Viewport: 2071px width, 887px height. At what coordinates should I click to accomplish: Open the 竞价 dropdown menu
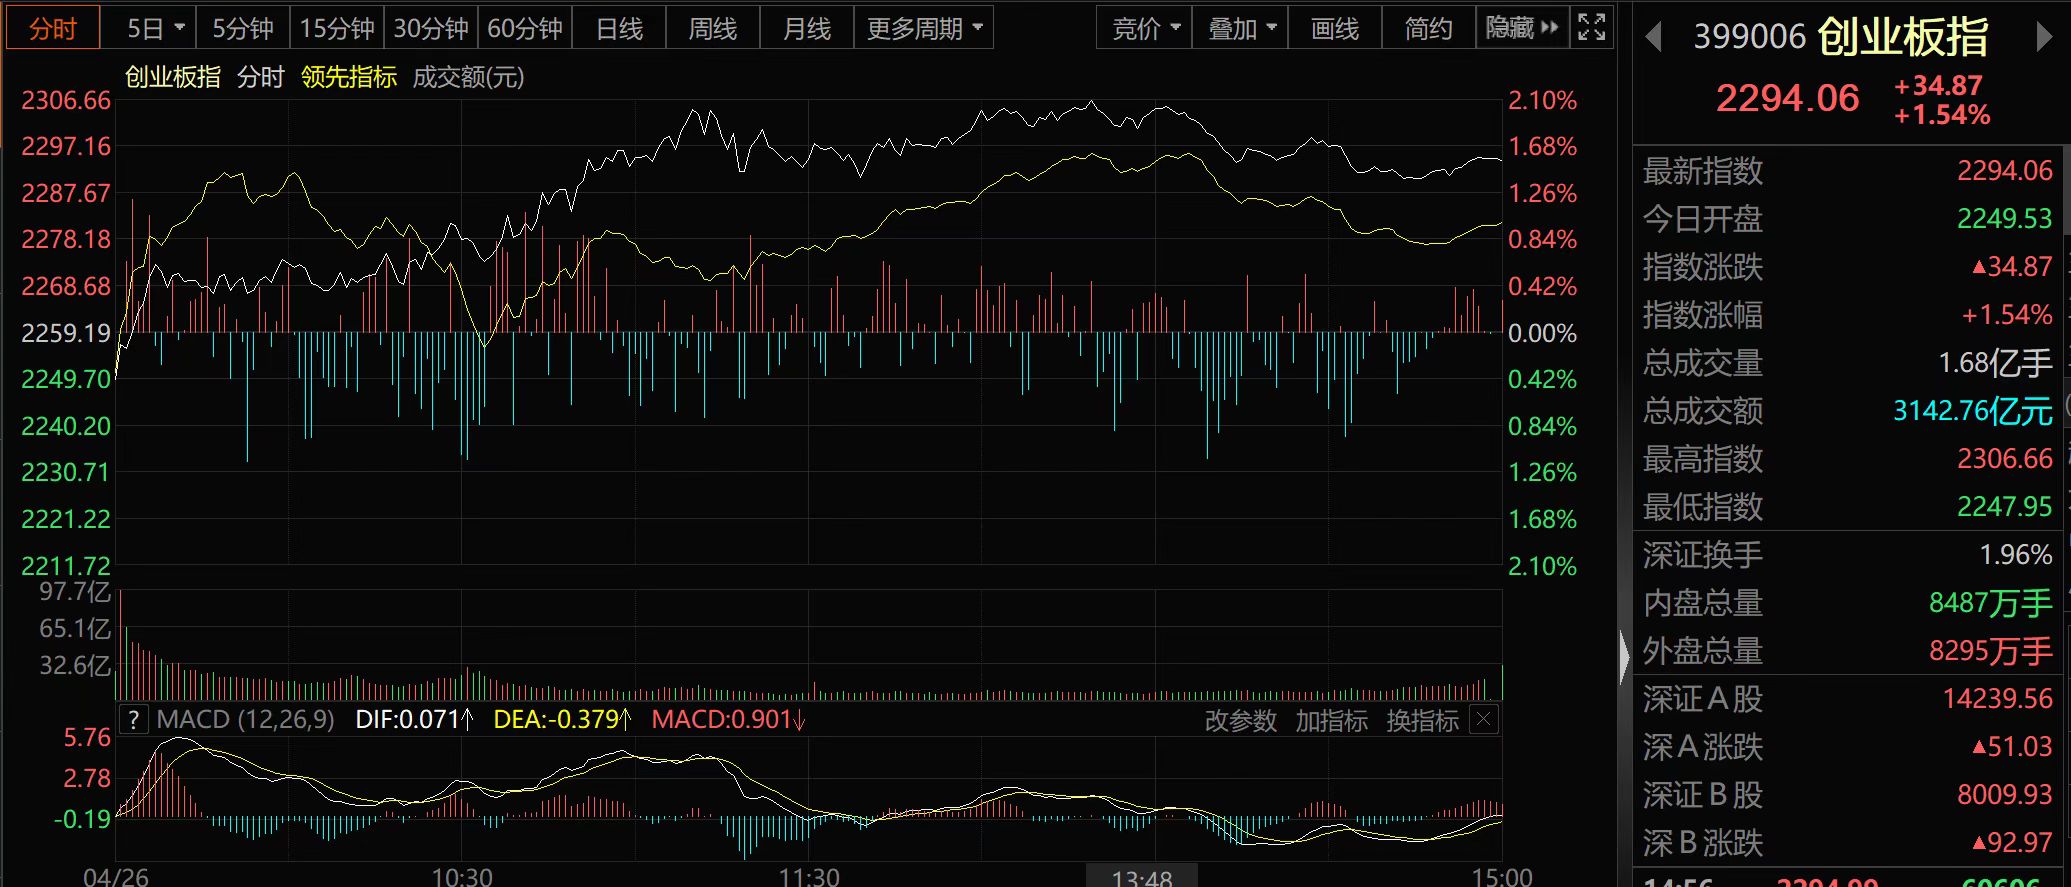click(1145, 29)
